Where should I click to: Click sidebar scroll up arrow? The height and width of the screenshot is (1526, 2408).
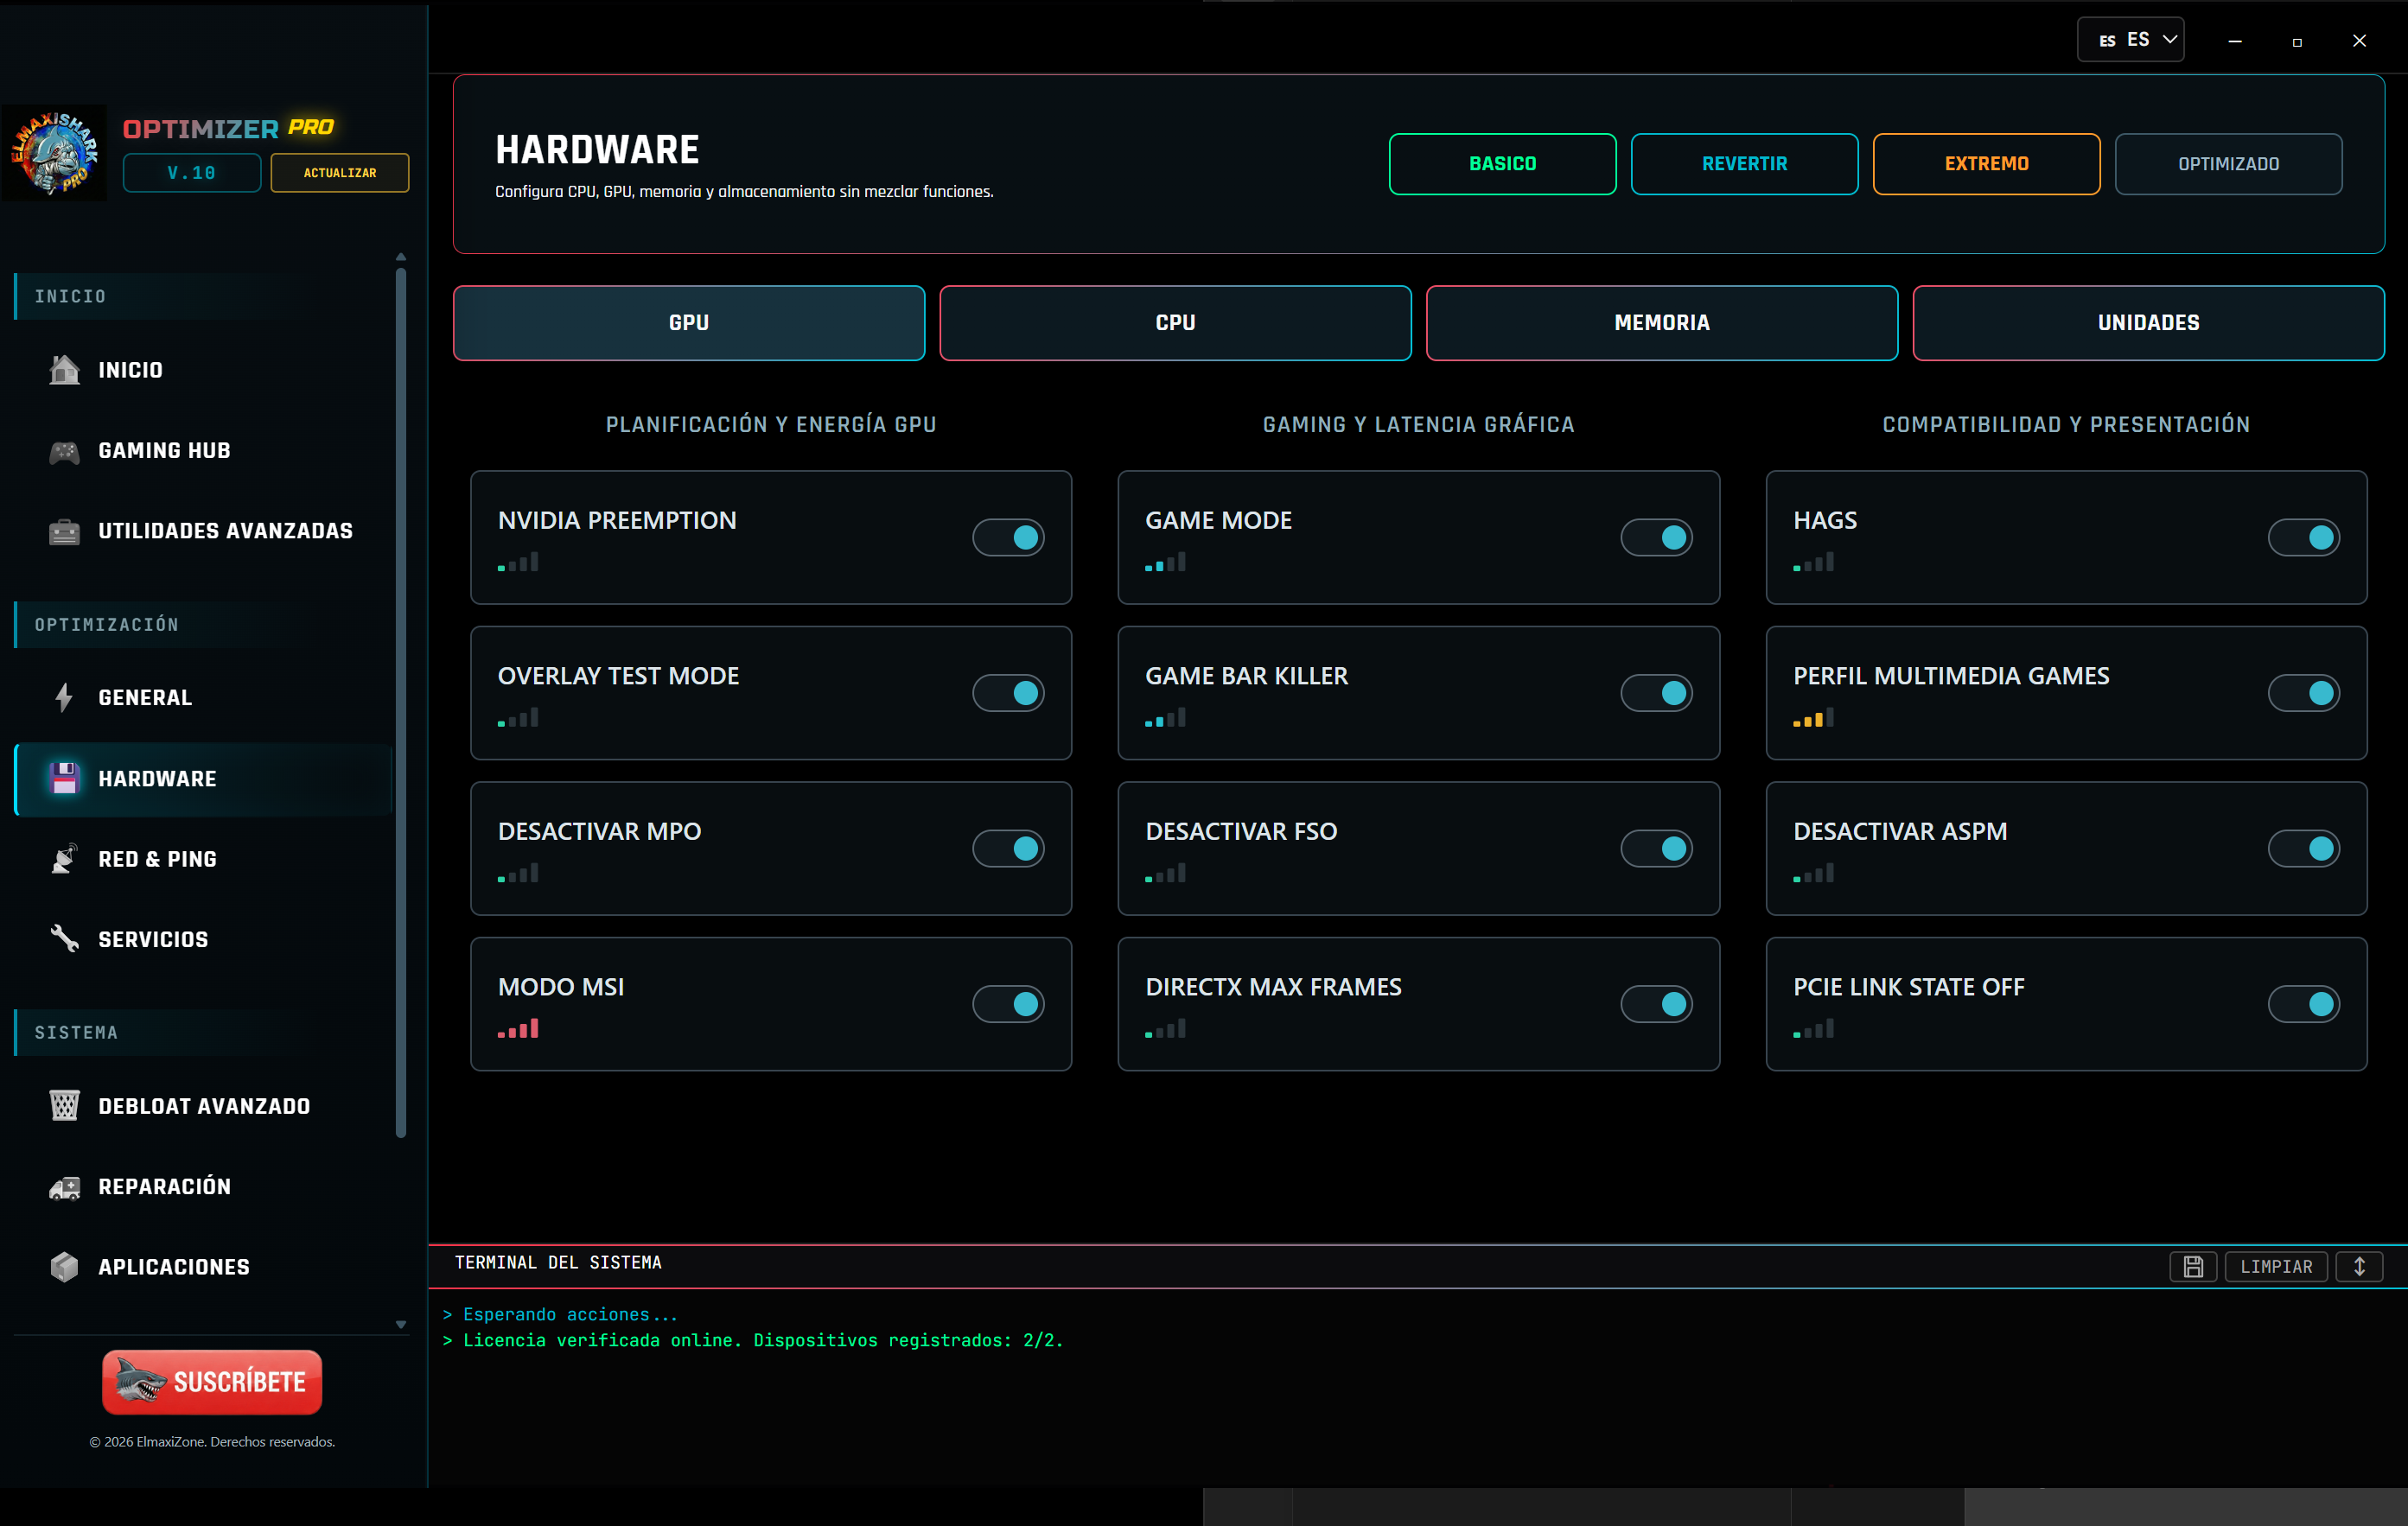coord(401,257)
